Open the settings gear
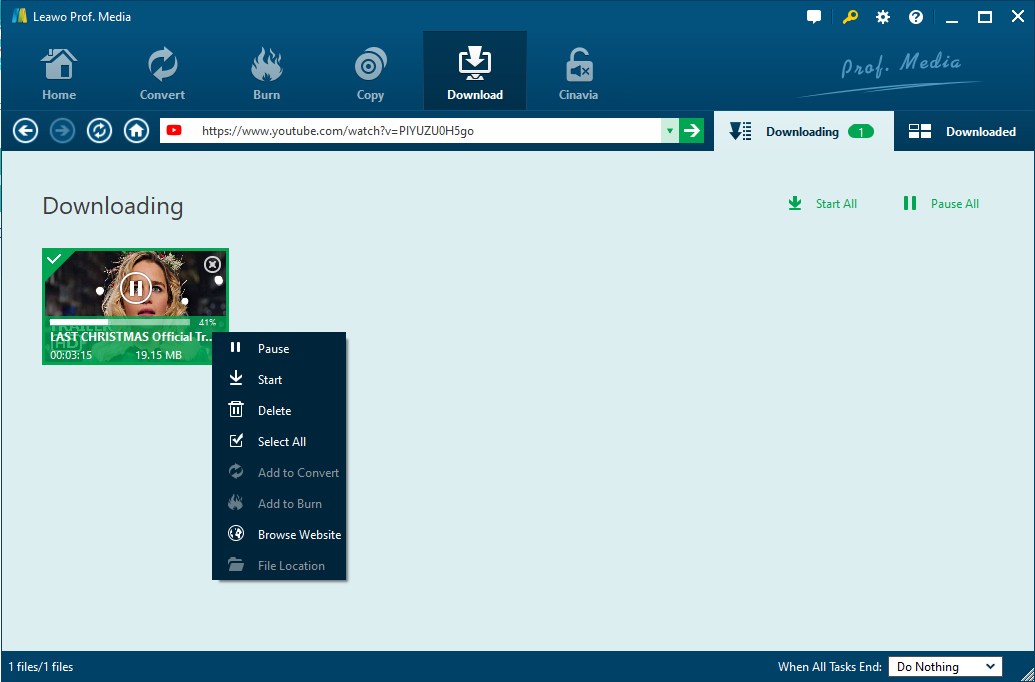1035x682 pixels. (x=883, y=17)
